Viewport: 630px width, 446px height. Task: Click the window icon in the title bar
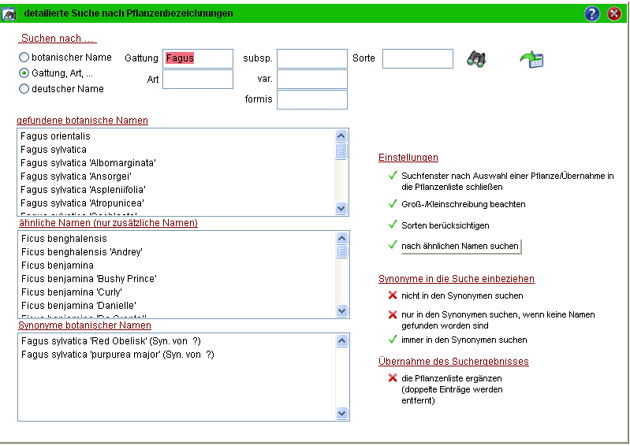[8, 14]
